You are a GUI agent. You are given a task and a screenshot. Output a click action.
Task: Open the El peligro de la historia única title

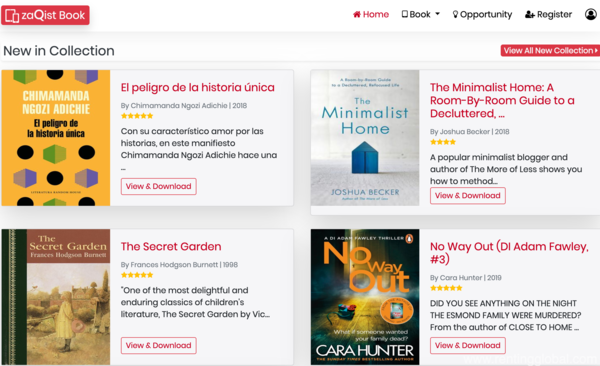click(197, 87)
